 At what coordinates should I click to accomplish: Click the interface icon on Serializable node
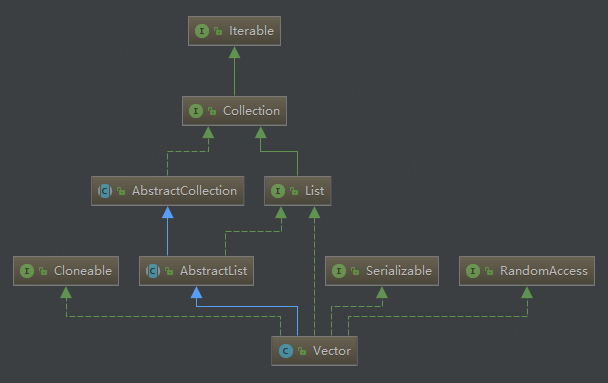click(339, 271)
